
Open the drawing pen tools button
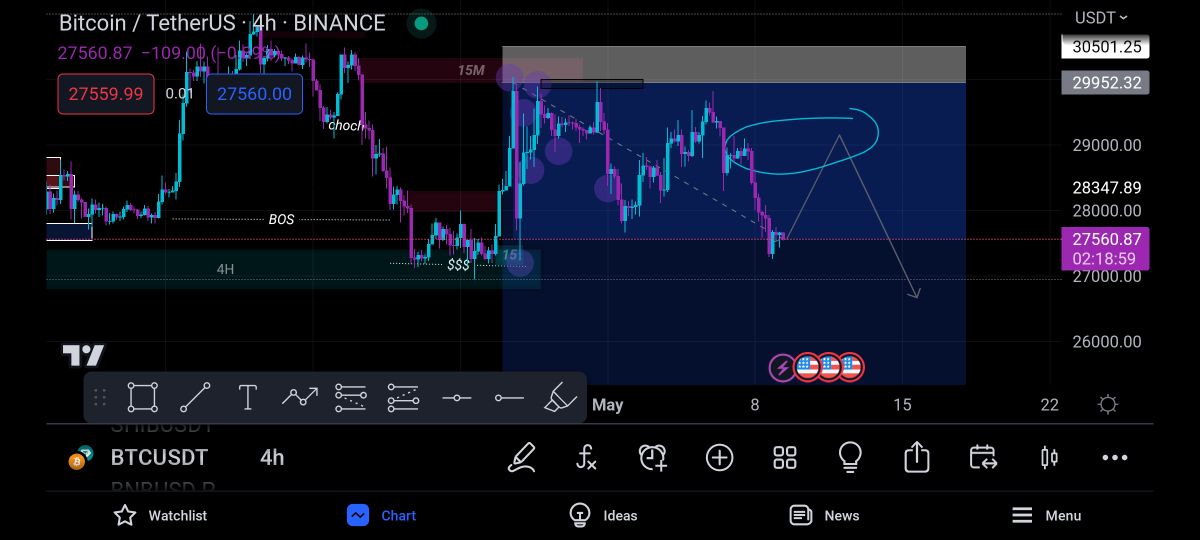point(521,458)
